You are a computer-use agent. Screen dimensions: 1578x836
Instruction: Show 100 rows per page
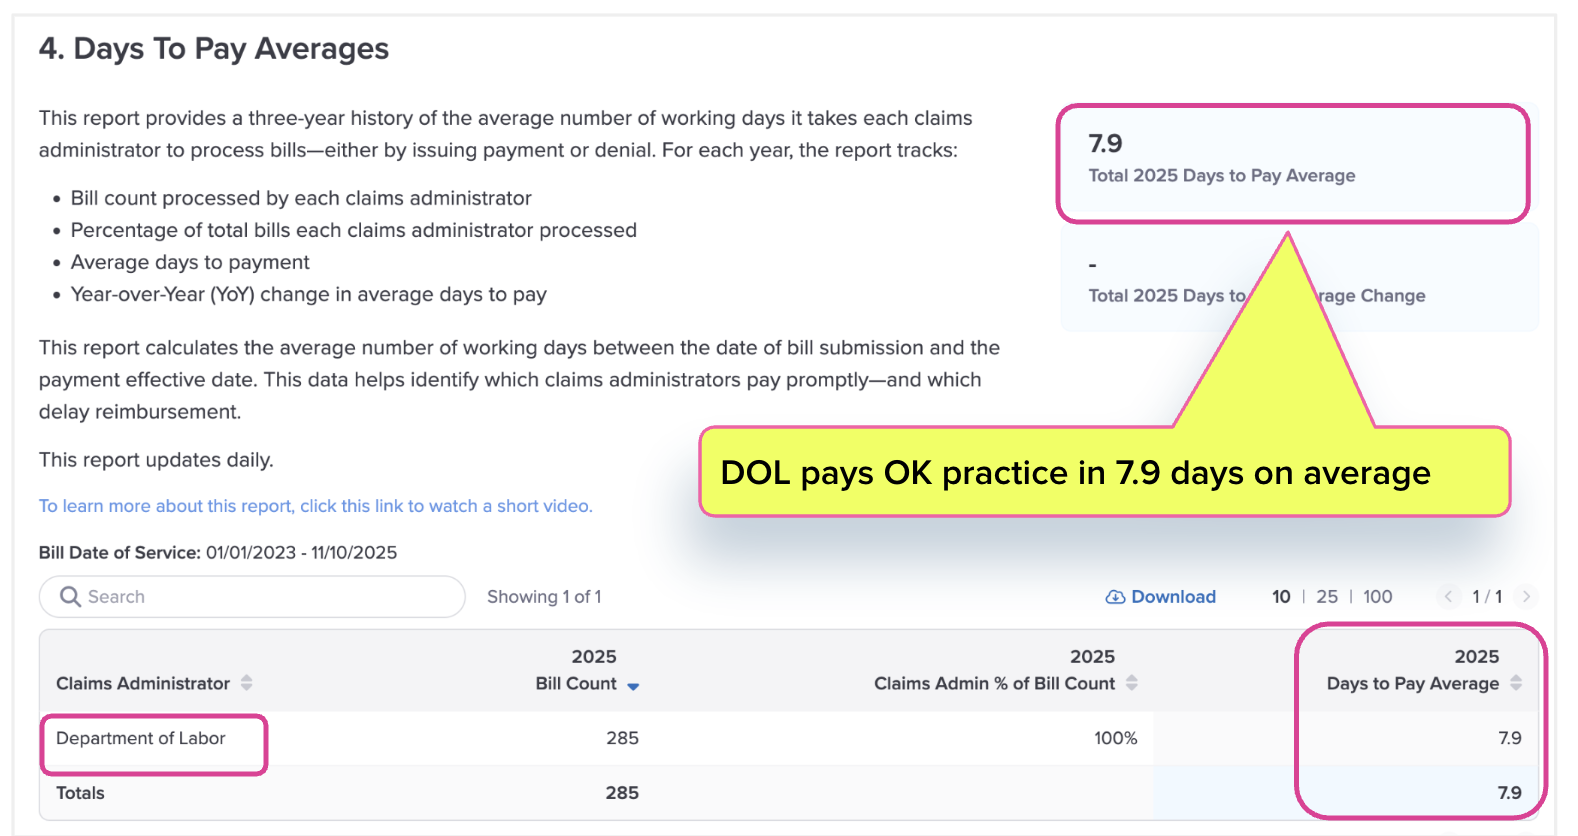[1377, 597]
